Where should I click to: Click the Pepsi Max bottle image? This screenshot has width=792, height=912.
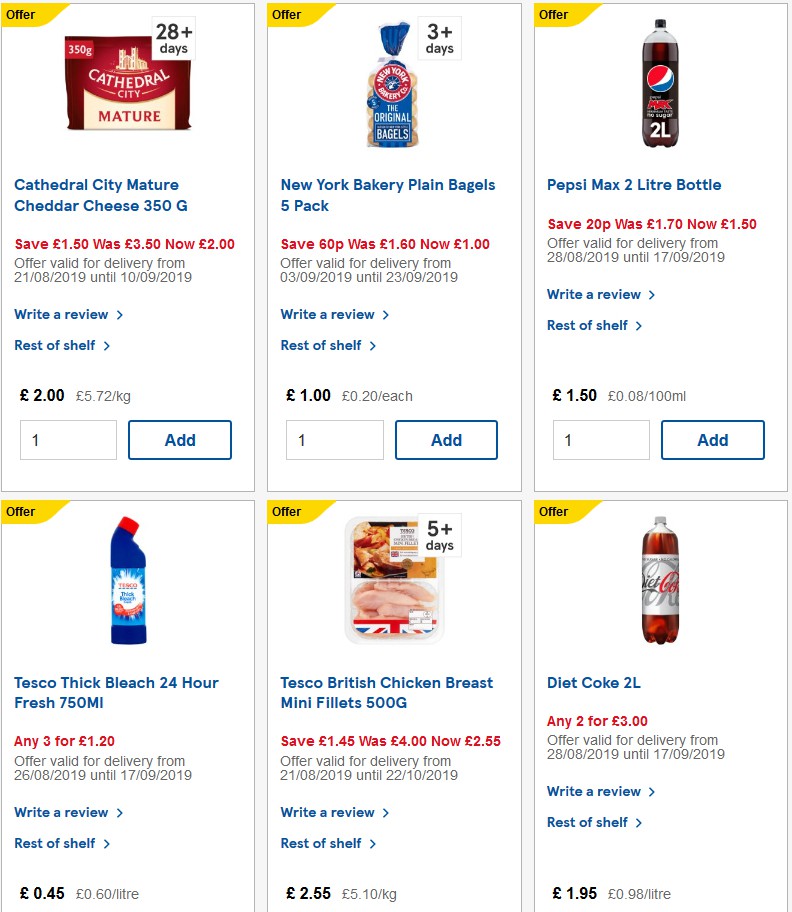pos(661,85)
